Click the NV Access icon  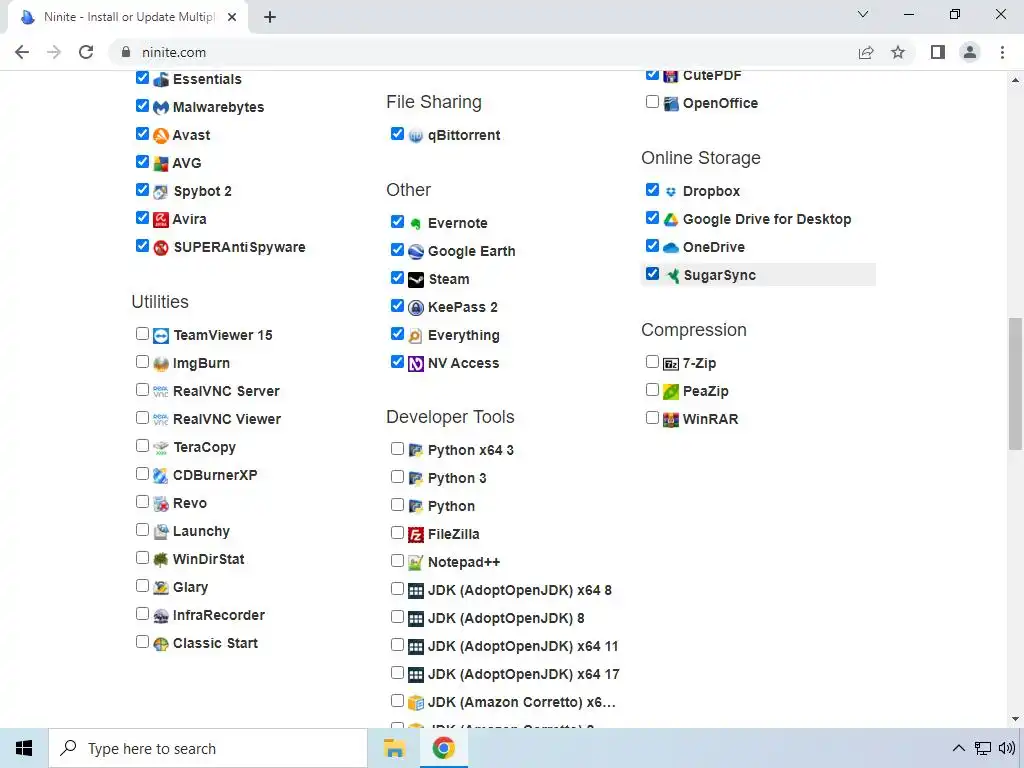[x=416, y=364]
